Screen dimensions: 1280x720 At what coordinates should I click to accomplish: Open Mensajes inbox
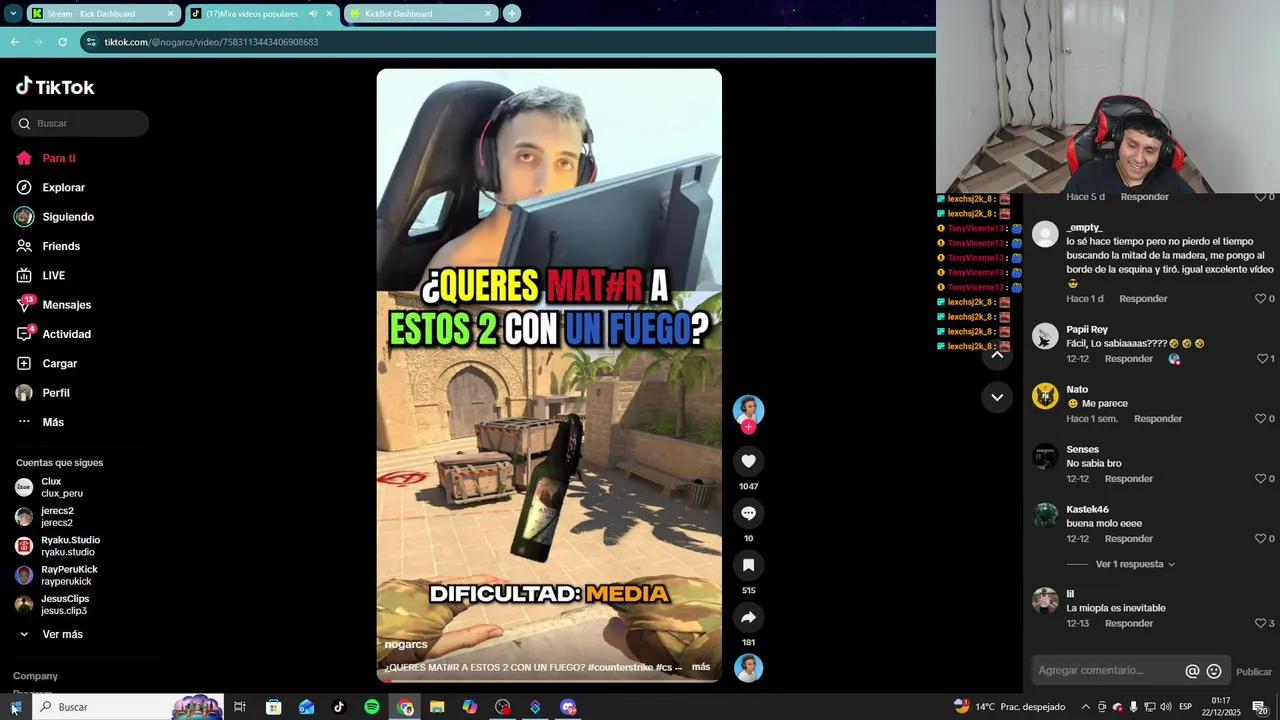[x=54, y=304]
